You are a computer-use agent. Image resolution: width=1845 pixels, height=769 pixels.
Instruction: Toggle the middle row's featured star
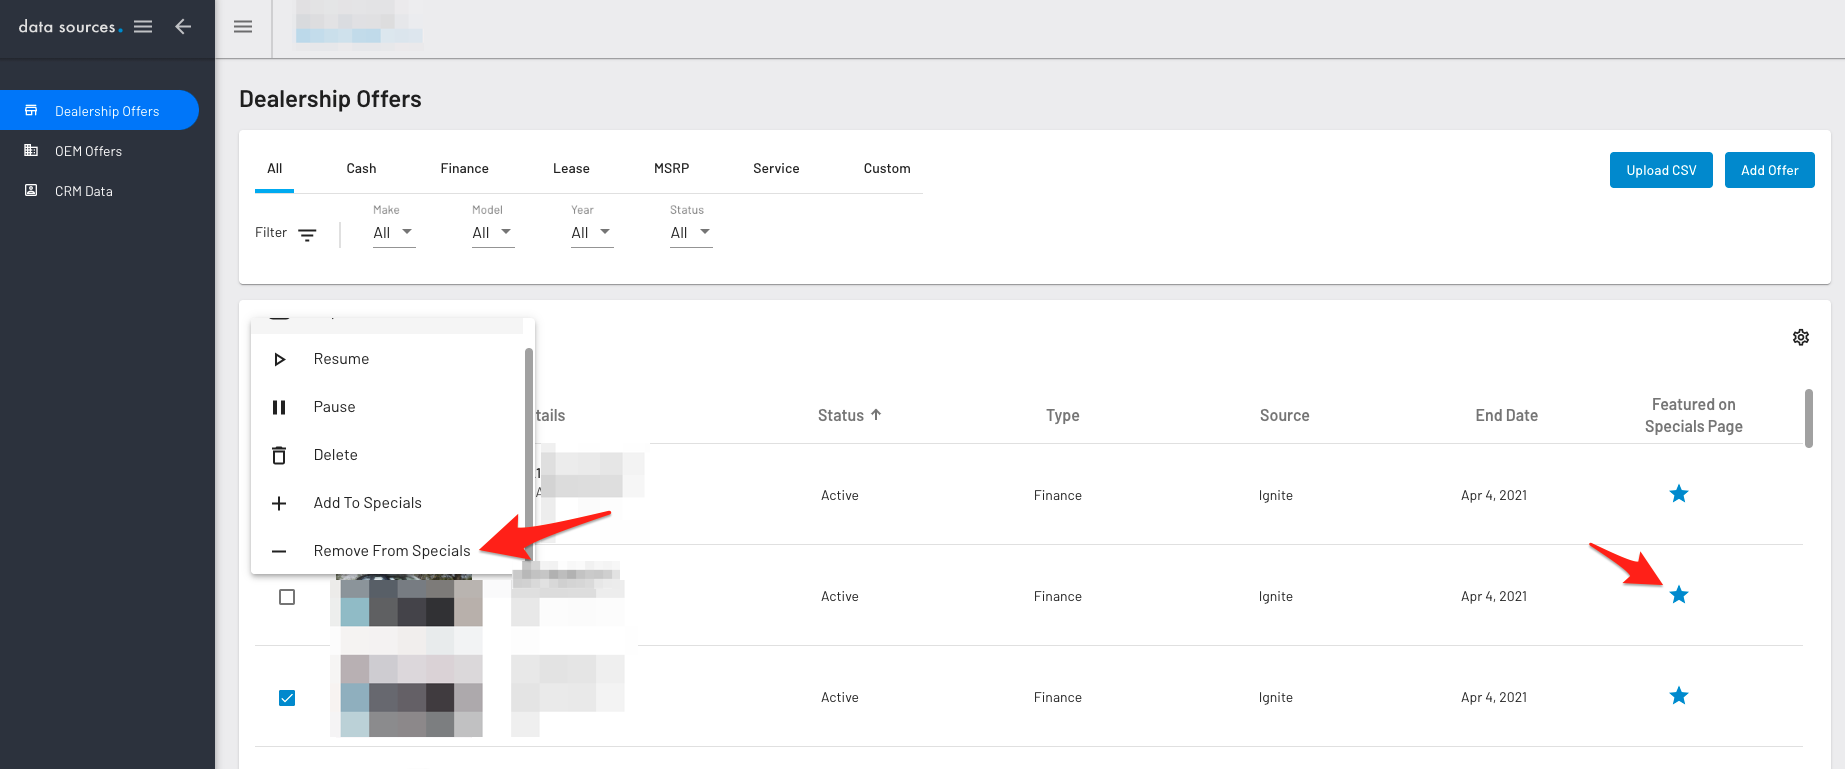coord(1679,595)
